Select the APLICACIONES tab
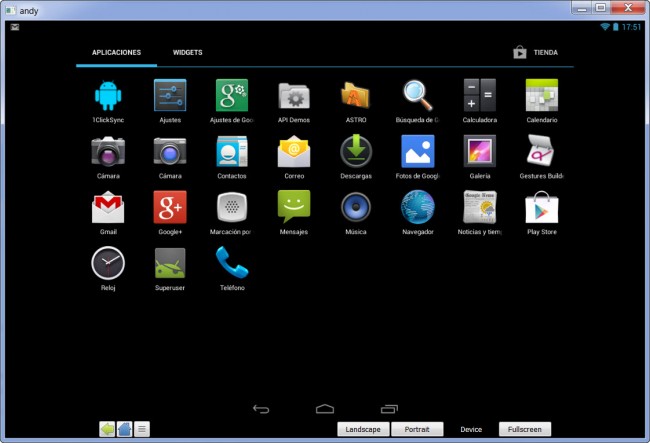The width and height of the screenshot is (650, 443). pos(116,53)
